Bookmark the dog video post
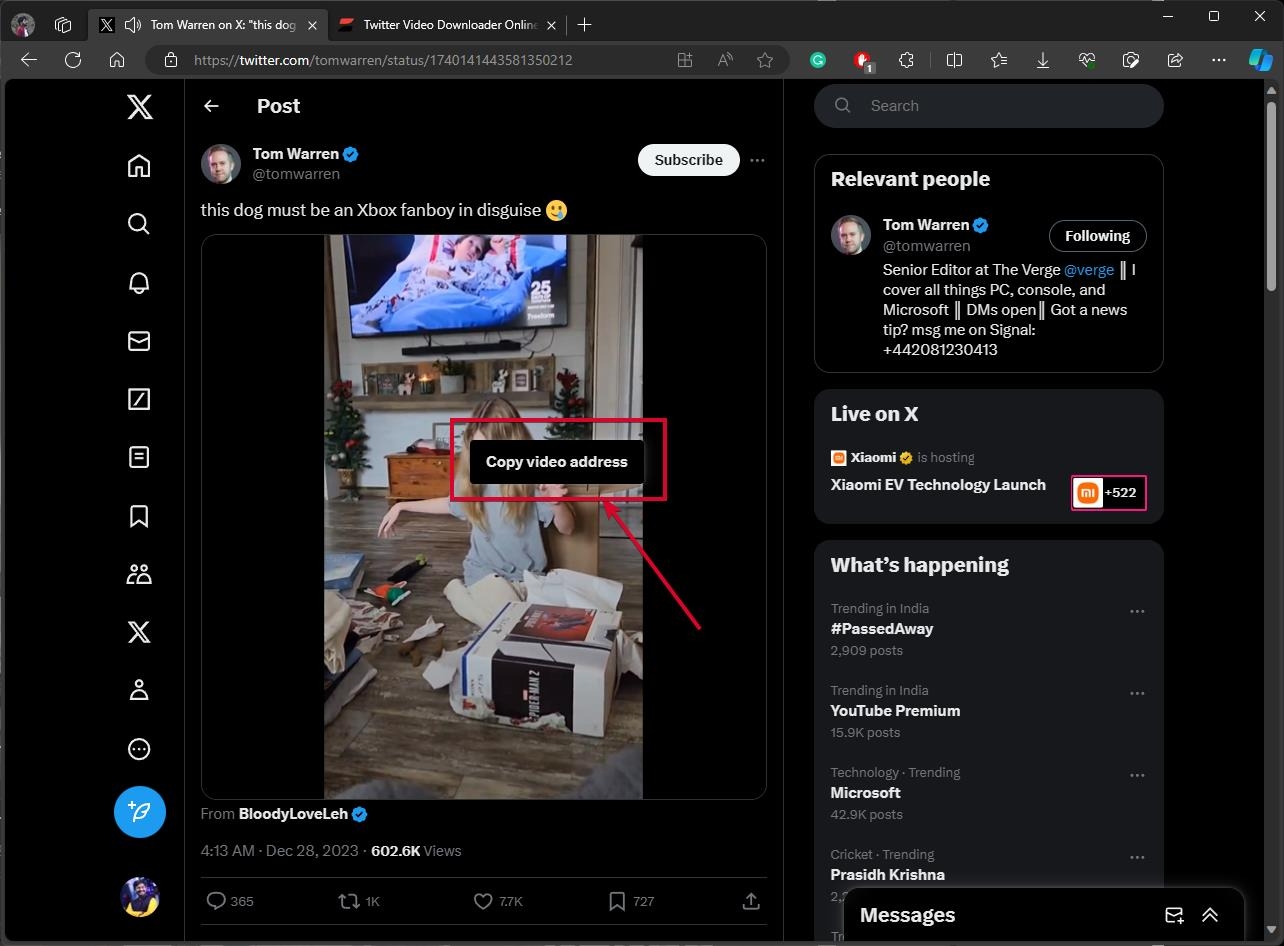 [617, 901]
